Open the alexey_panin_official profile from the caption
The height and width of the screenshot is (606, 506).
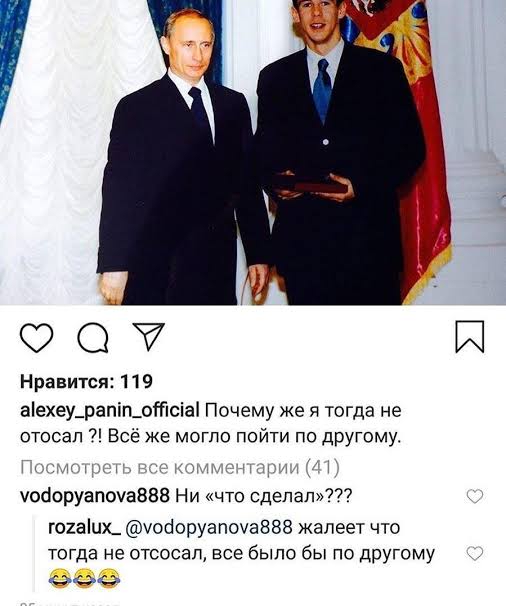(109, 411)
